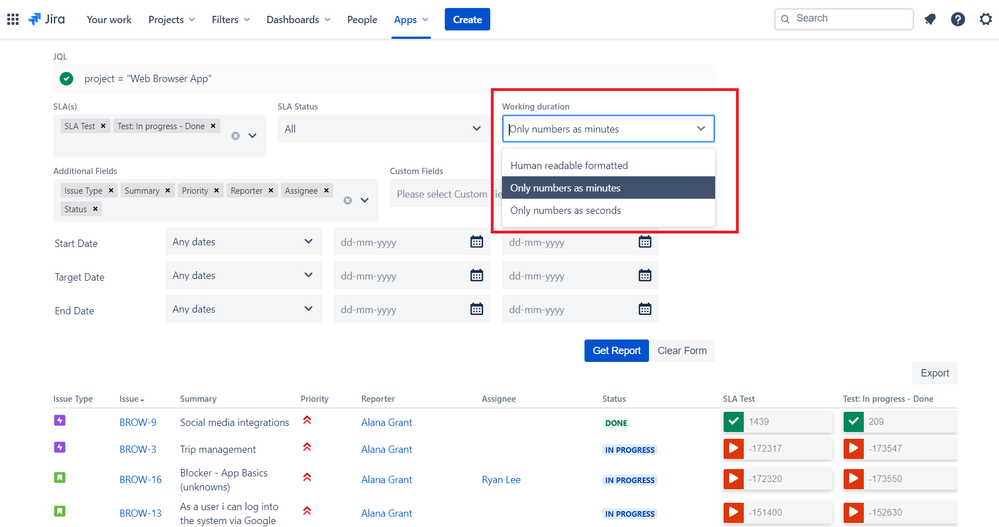Open the Working duration combo box

tap(608, 129)
